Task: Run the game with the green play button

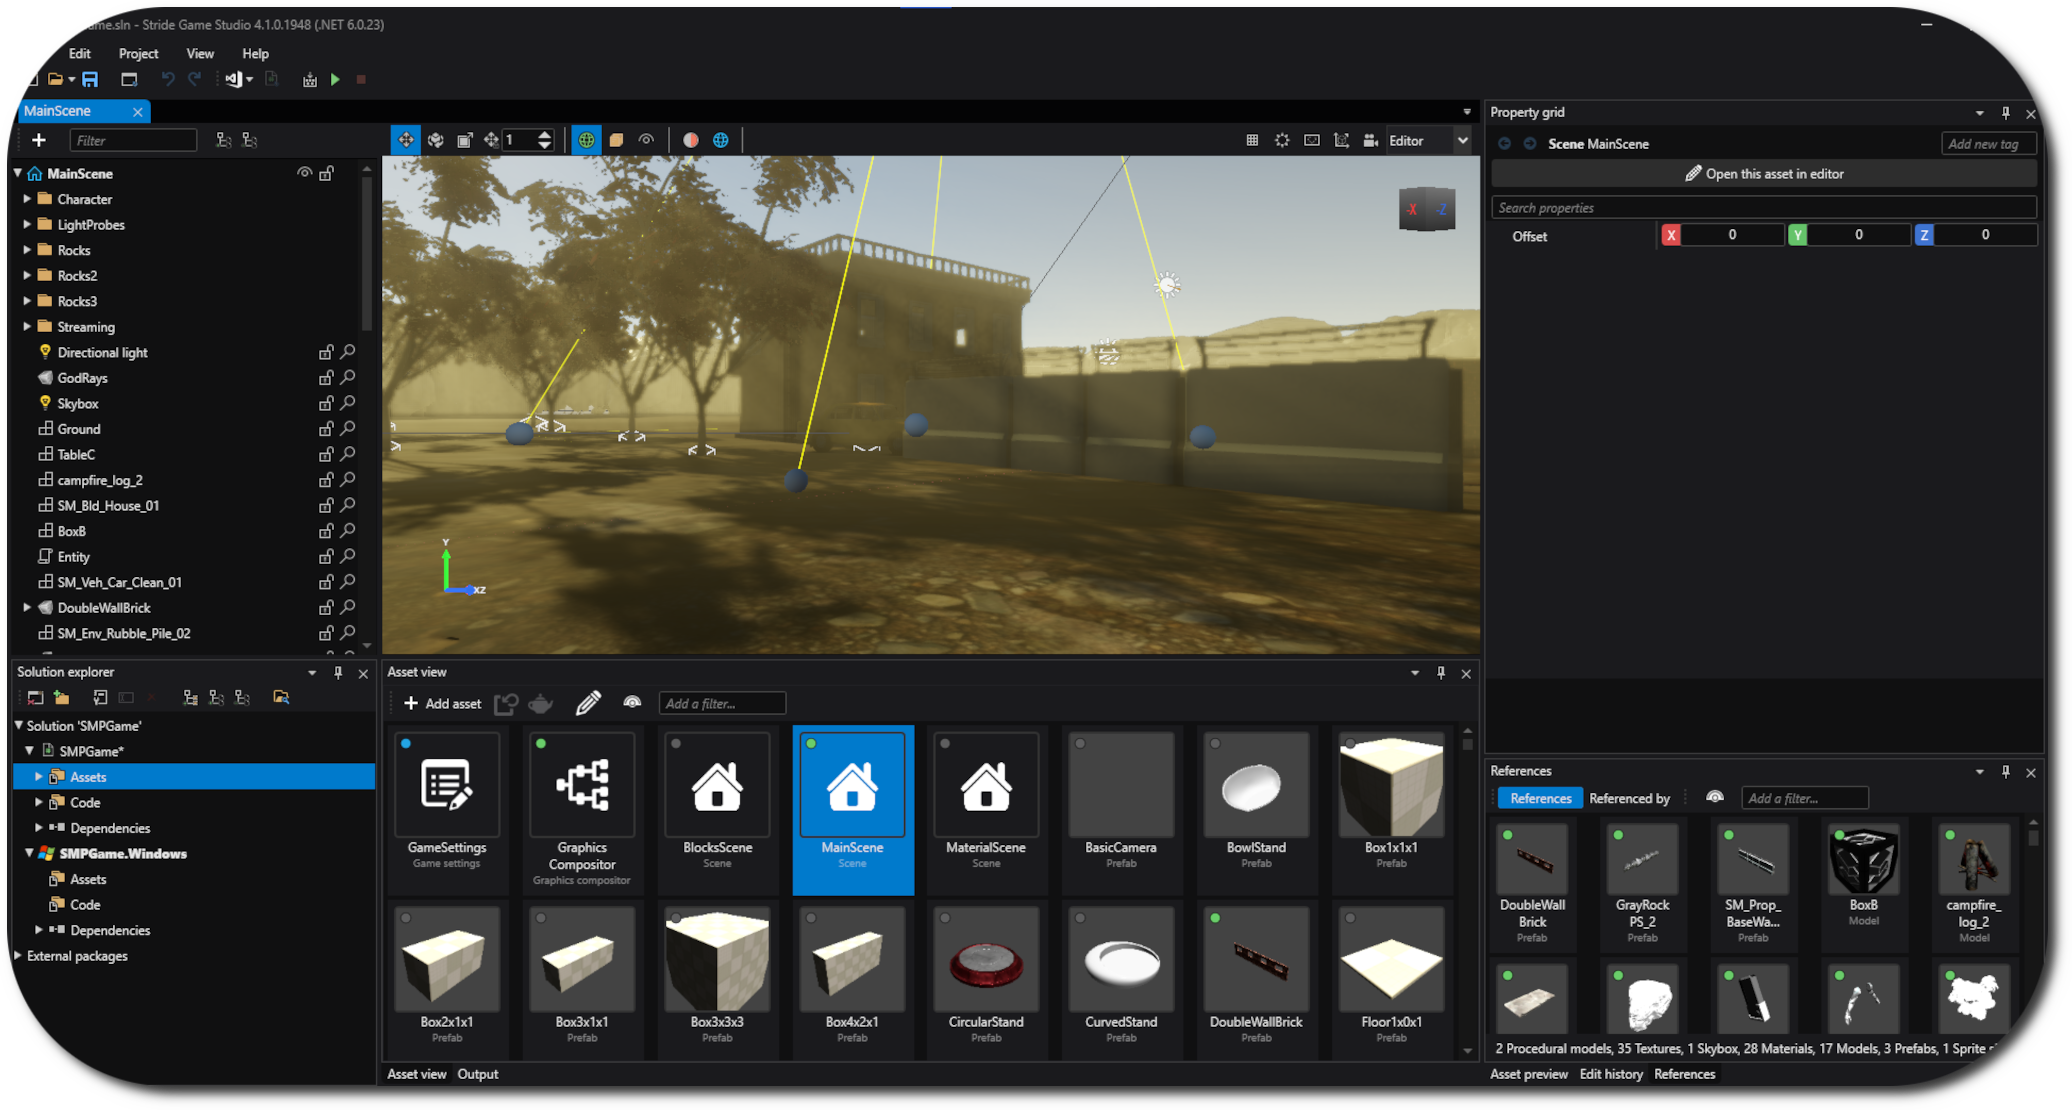Action: (336, 79)
